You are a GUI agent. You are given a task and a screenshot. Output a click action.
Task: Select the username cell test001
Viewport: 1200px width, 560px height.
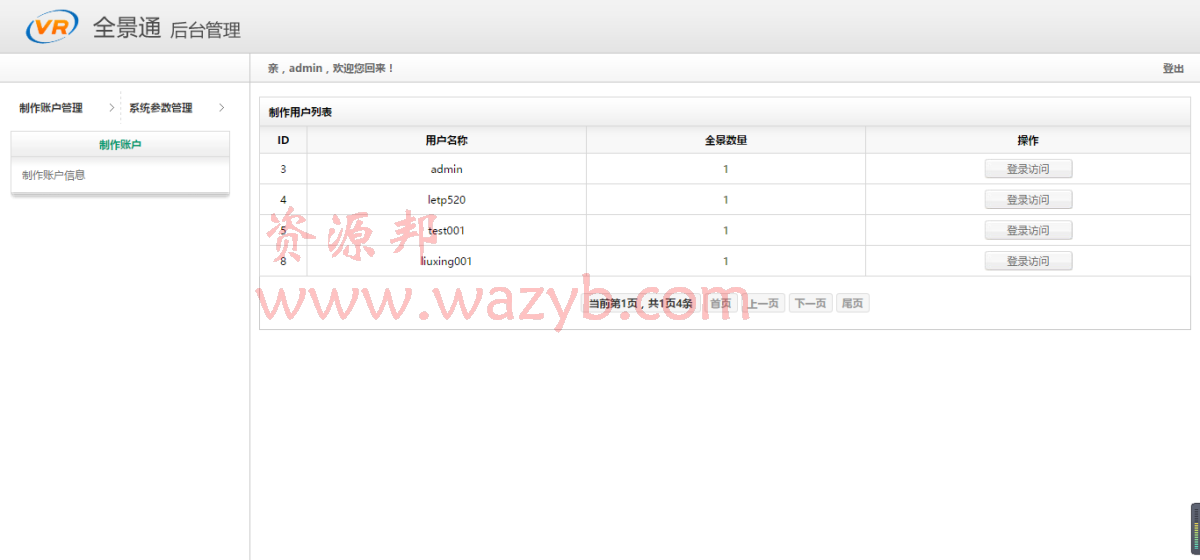click(x=447, y=230)
